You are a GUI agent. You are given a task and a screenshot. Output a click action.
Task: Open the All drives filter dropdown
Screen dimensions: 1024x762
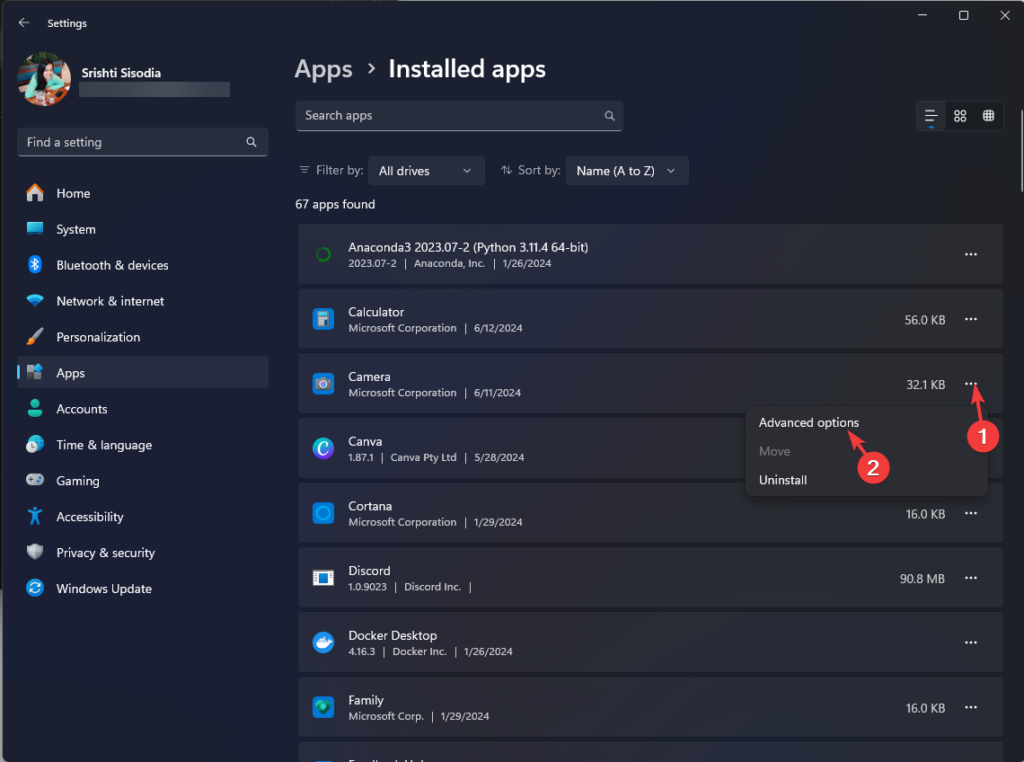tap(426, 170)
